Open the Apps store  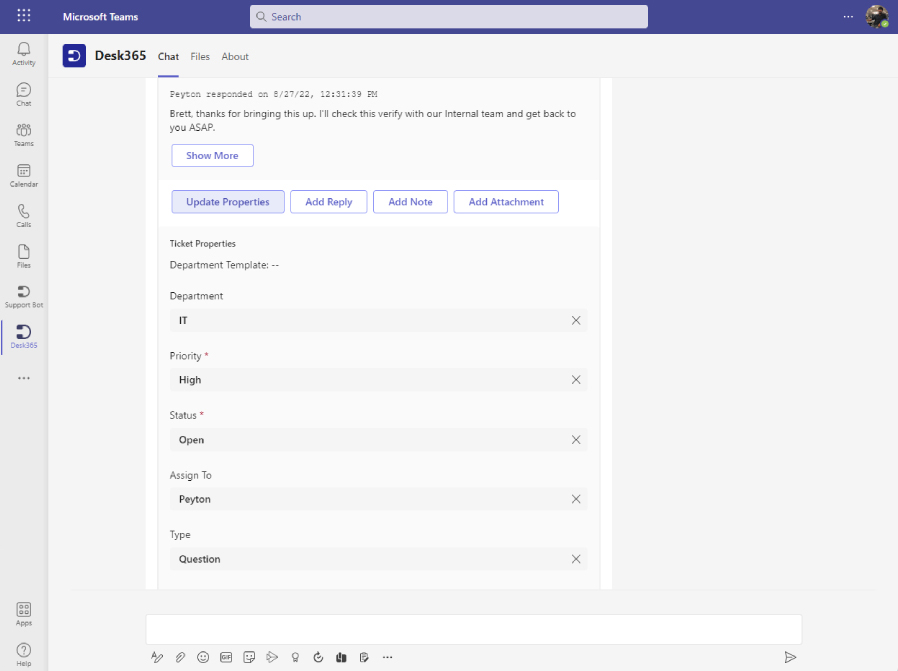(x=23, y=614)
